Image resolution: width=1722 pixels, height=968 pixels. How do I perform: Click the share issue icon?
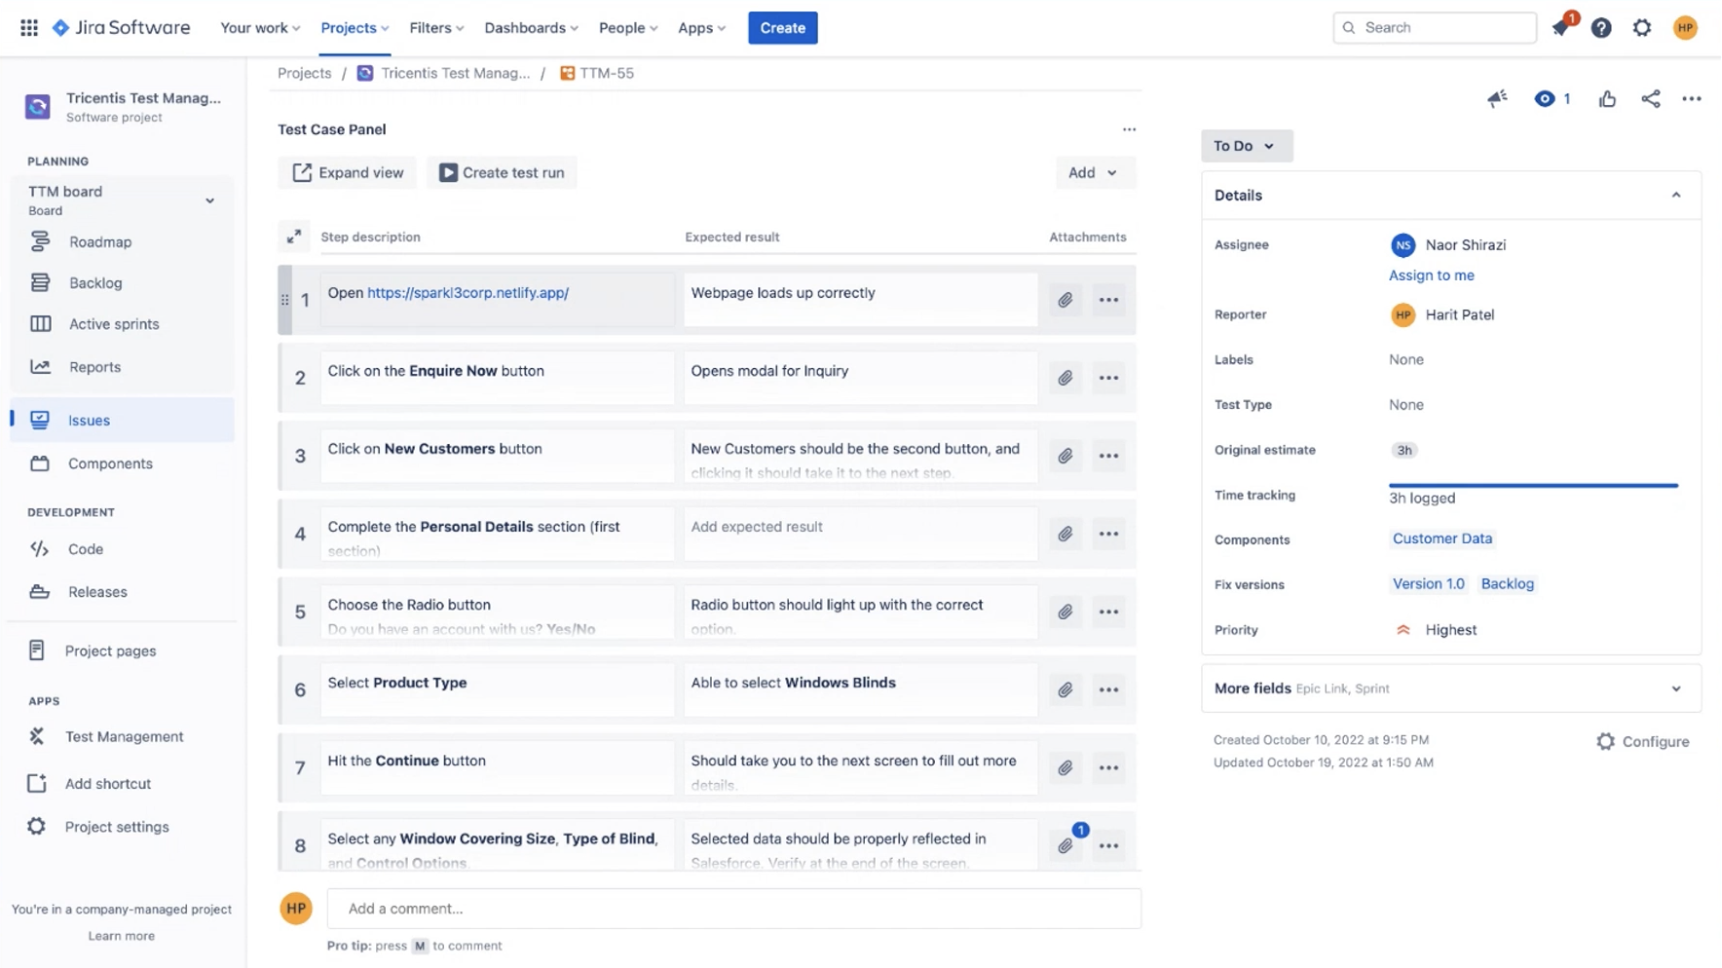click(x=1650, y=98)
